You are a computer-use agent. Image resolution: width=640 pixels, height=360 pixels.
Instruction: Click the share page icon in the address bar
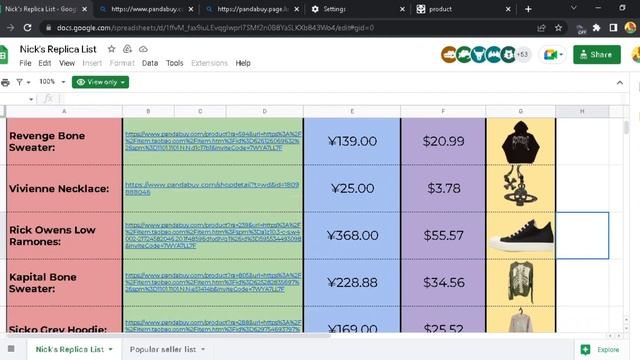coord(541,28)
